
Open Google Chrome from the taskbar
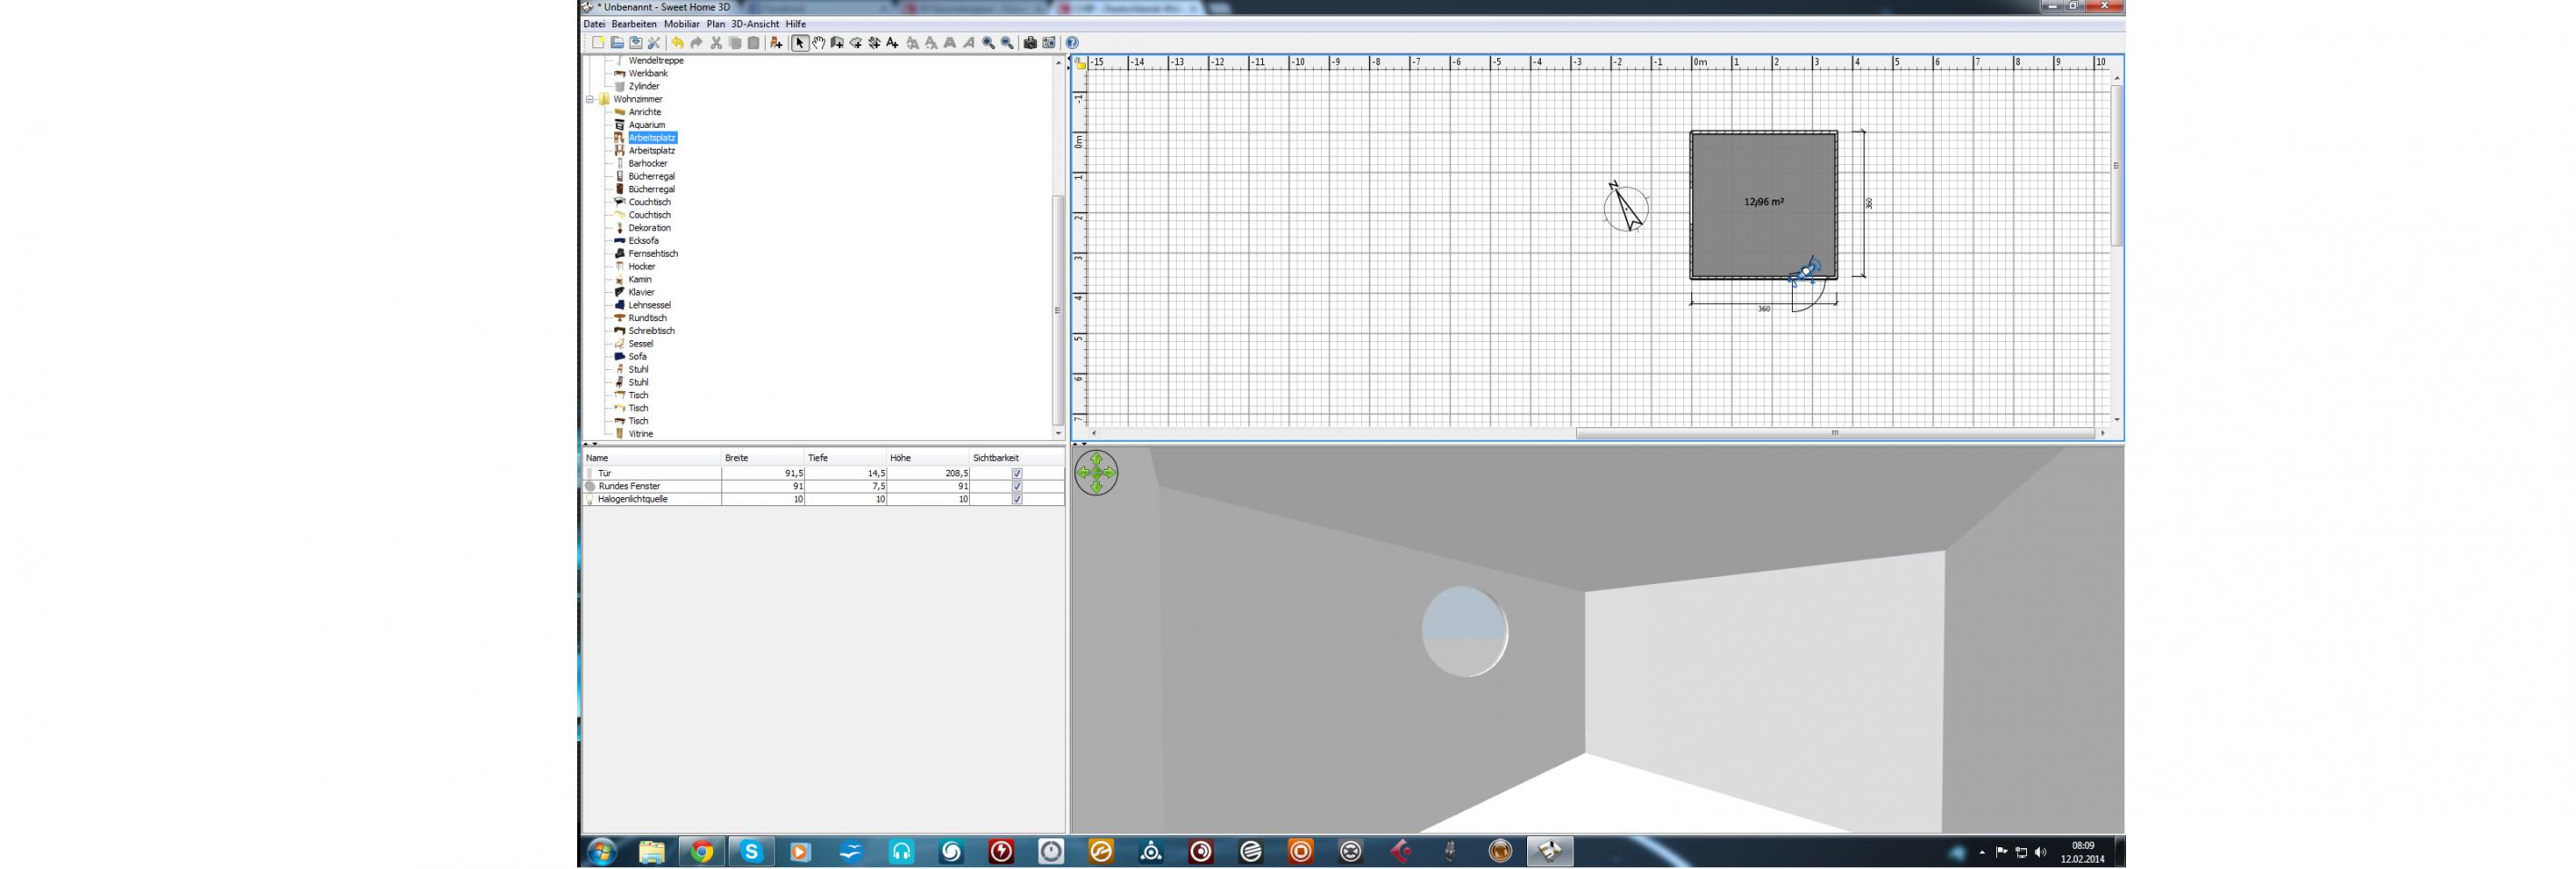point(702,851)
